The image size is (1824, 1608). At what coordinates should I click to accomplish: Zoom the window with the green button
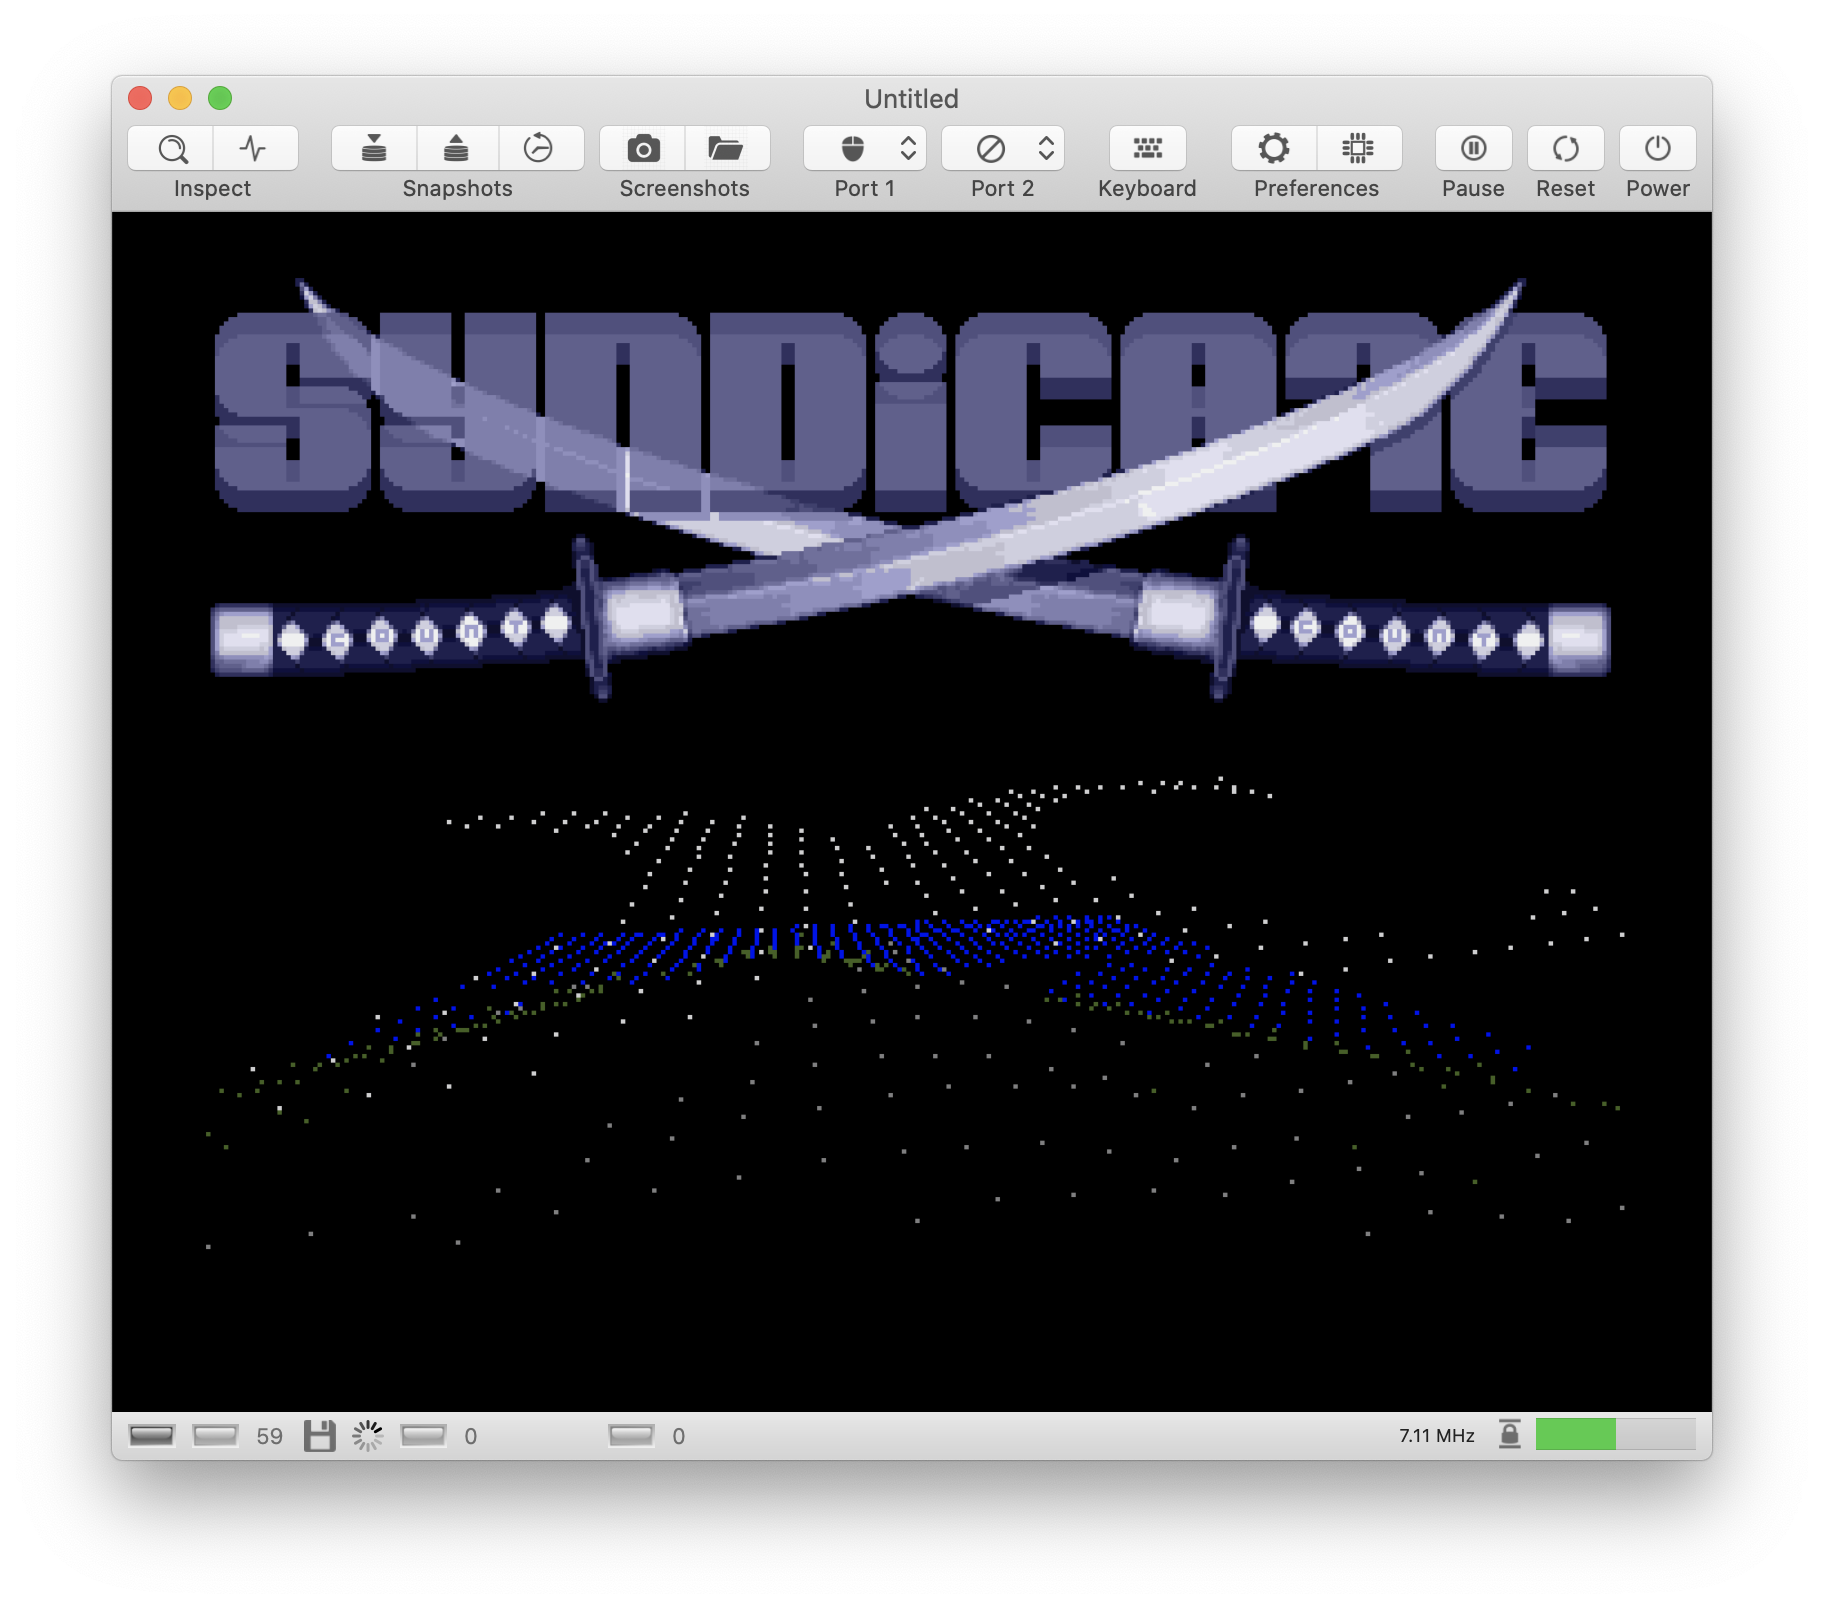point(220,98)
